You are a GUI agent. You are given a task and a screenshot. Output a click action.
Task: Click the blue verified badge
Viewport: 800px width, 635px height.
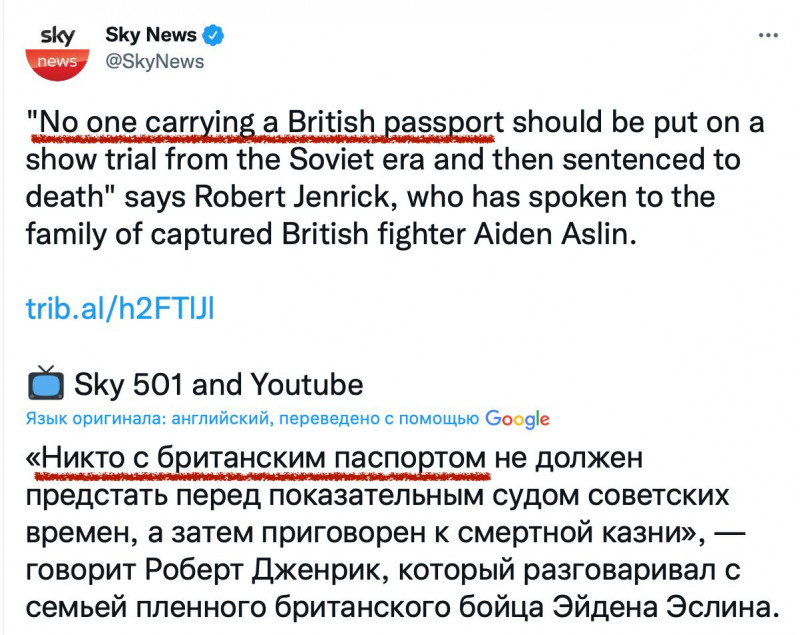213,36
